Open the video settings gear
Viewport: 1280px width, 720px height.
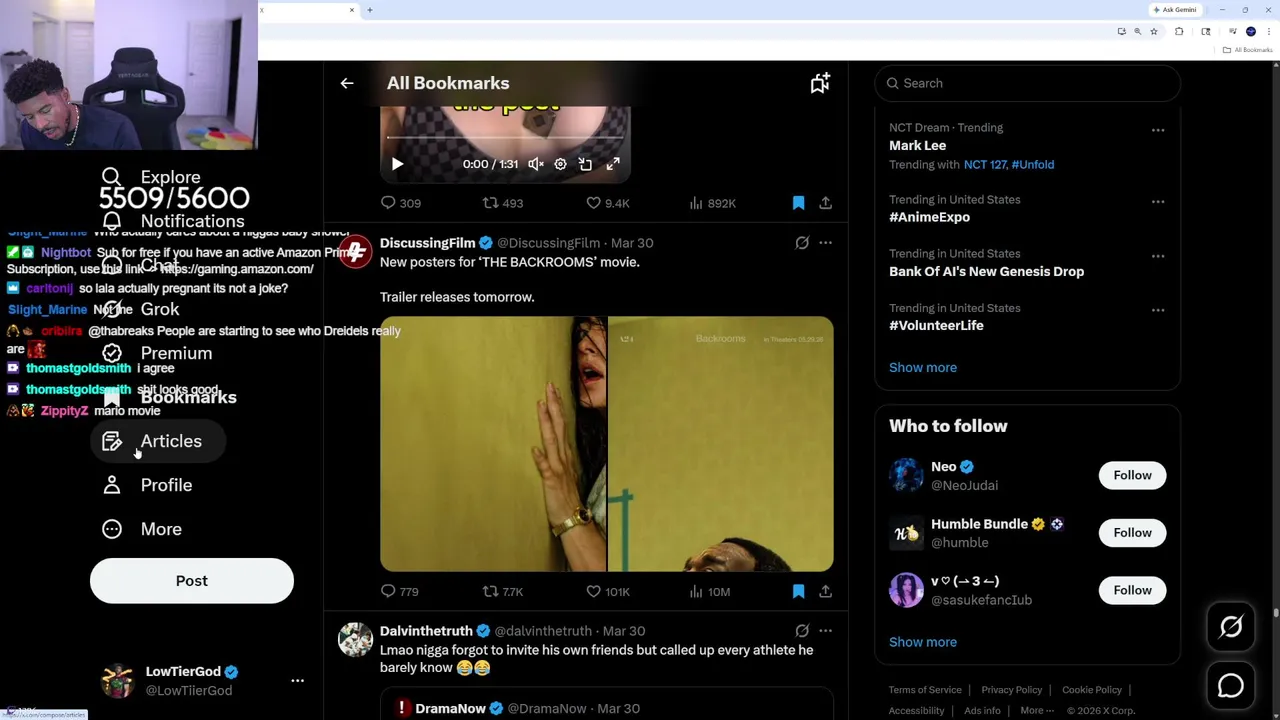pos(560,164)
